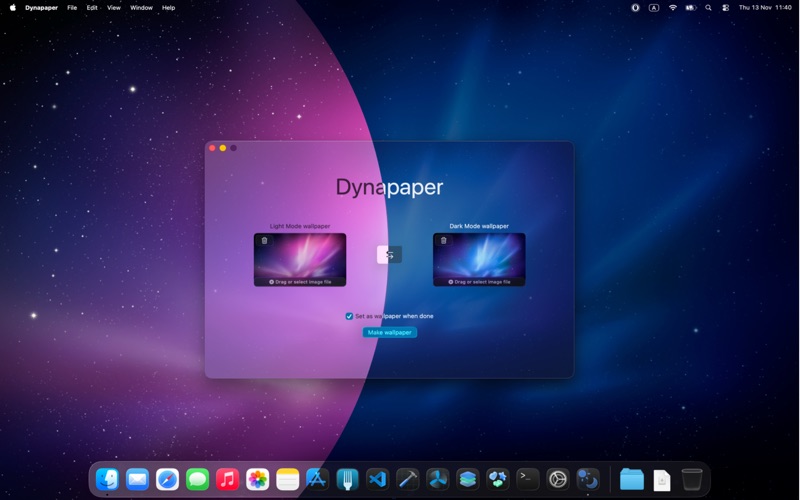Open System Settings gear dock icon
The width and height of the screenshot is (800, 500).
[x=558, y=480]
